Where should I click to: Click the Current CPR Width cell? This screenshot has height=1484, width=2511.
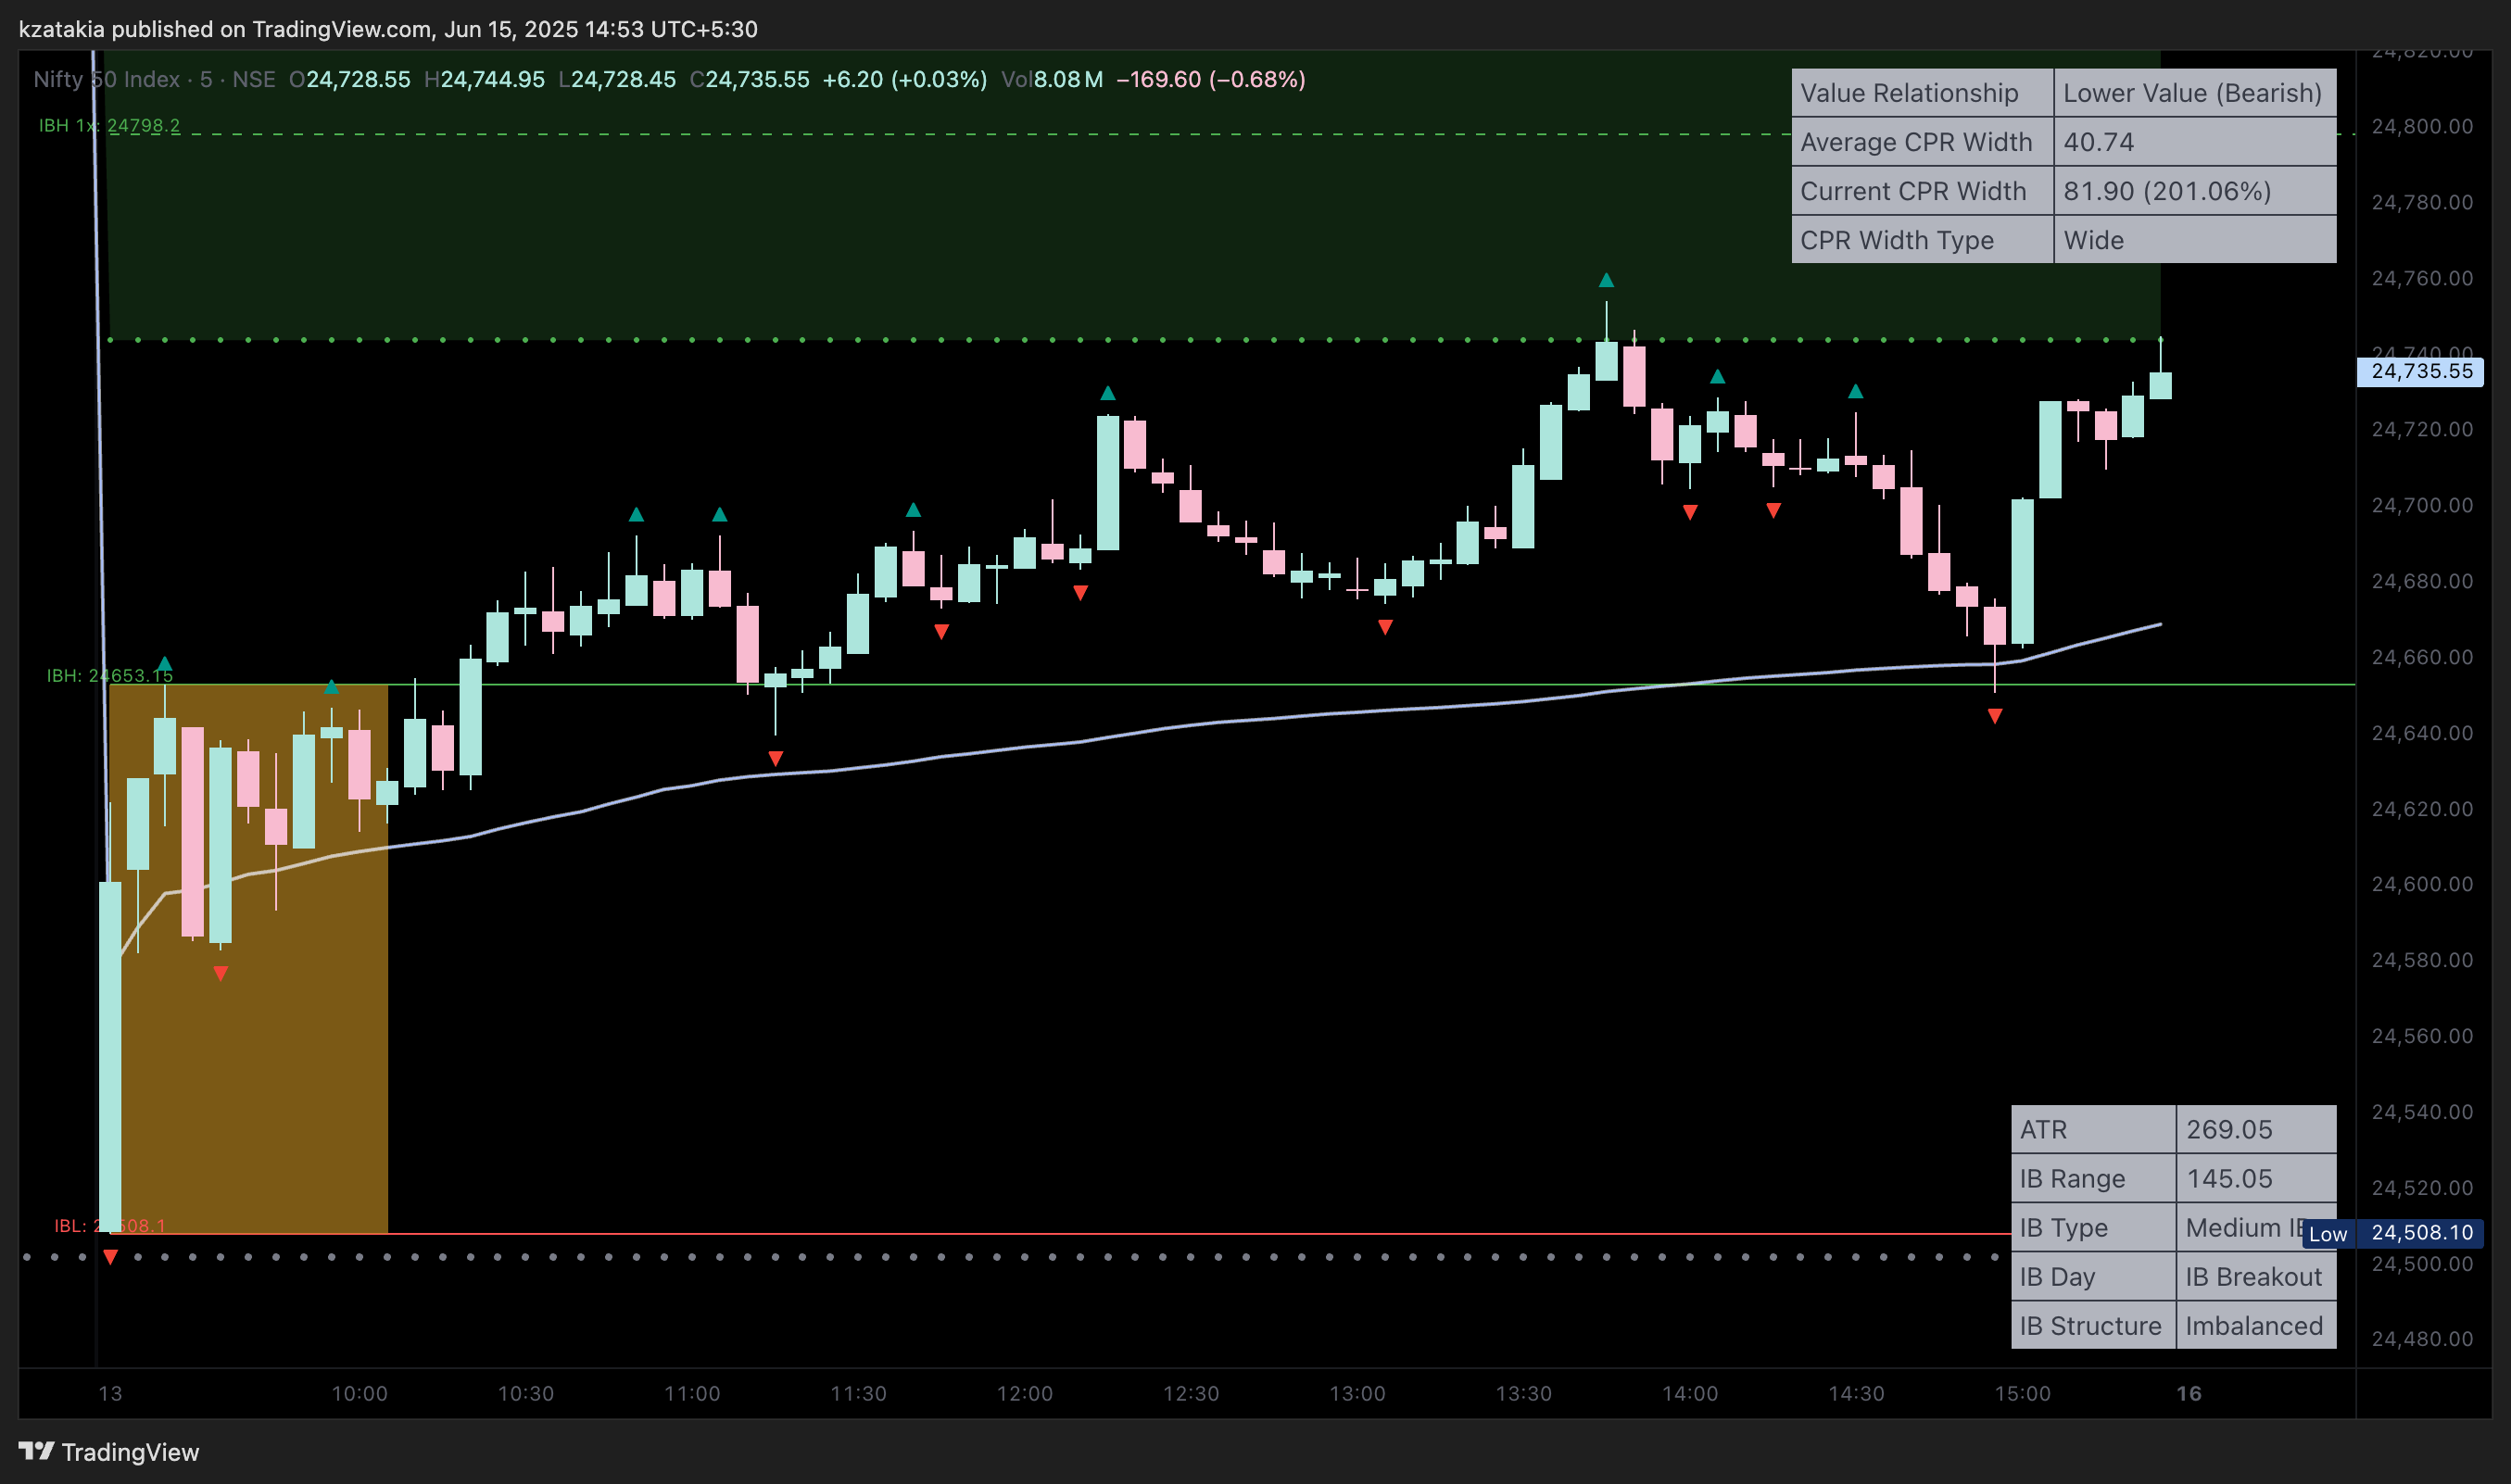point(1922,191)
